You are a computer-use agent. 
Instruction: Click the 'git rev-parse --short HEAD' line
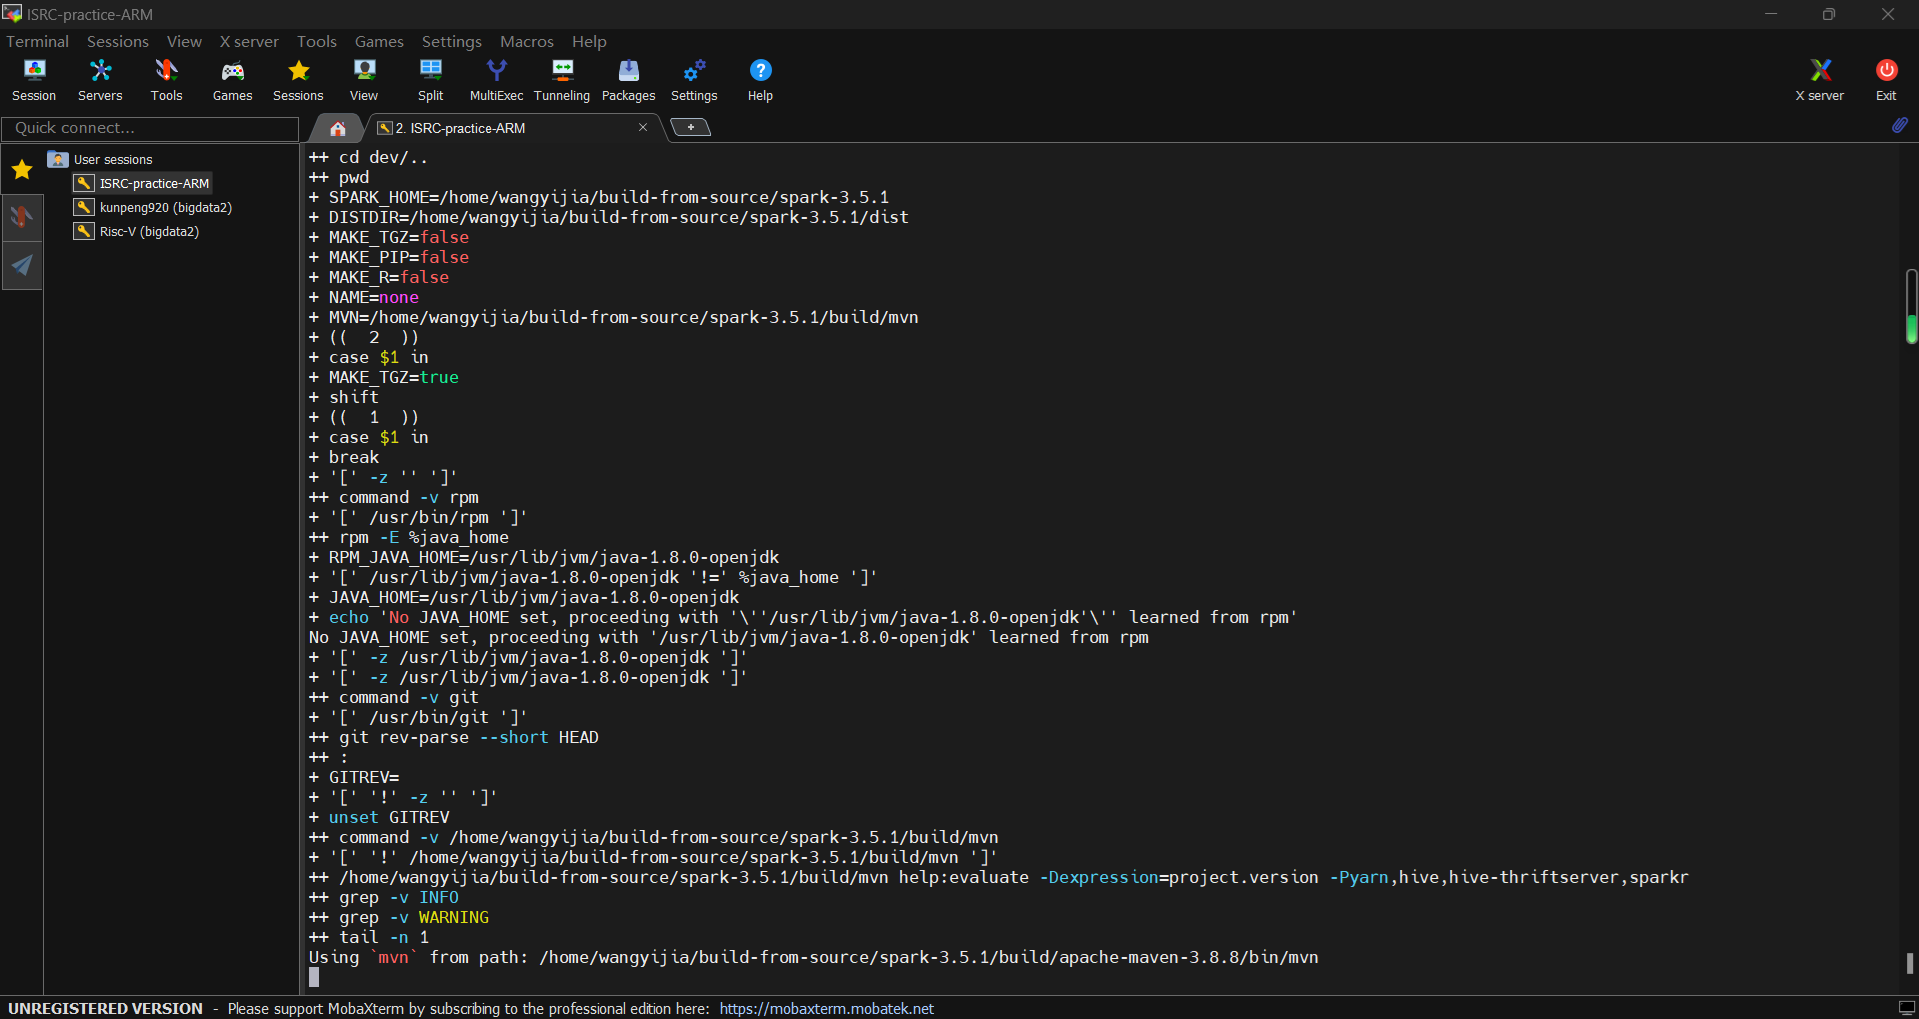click(454, 737)
